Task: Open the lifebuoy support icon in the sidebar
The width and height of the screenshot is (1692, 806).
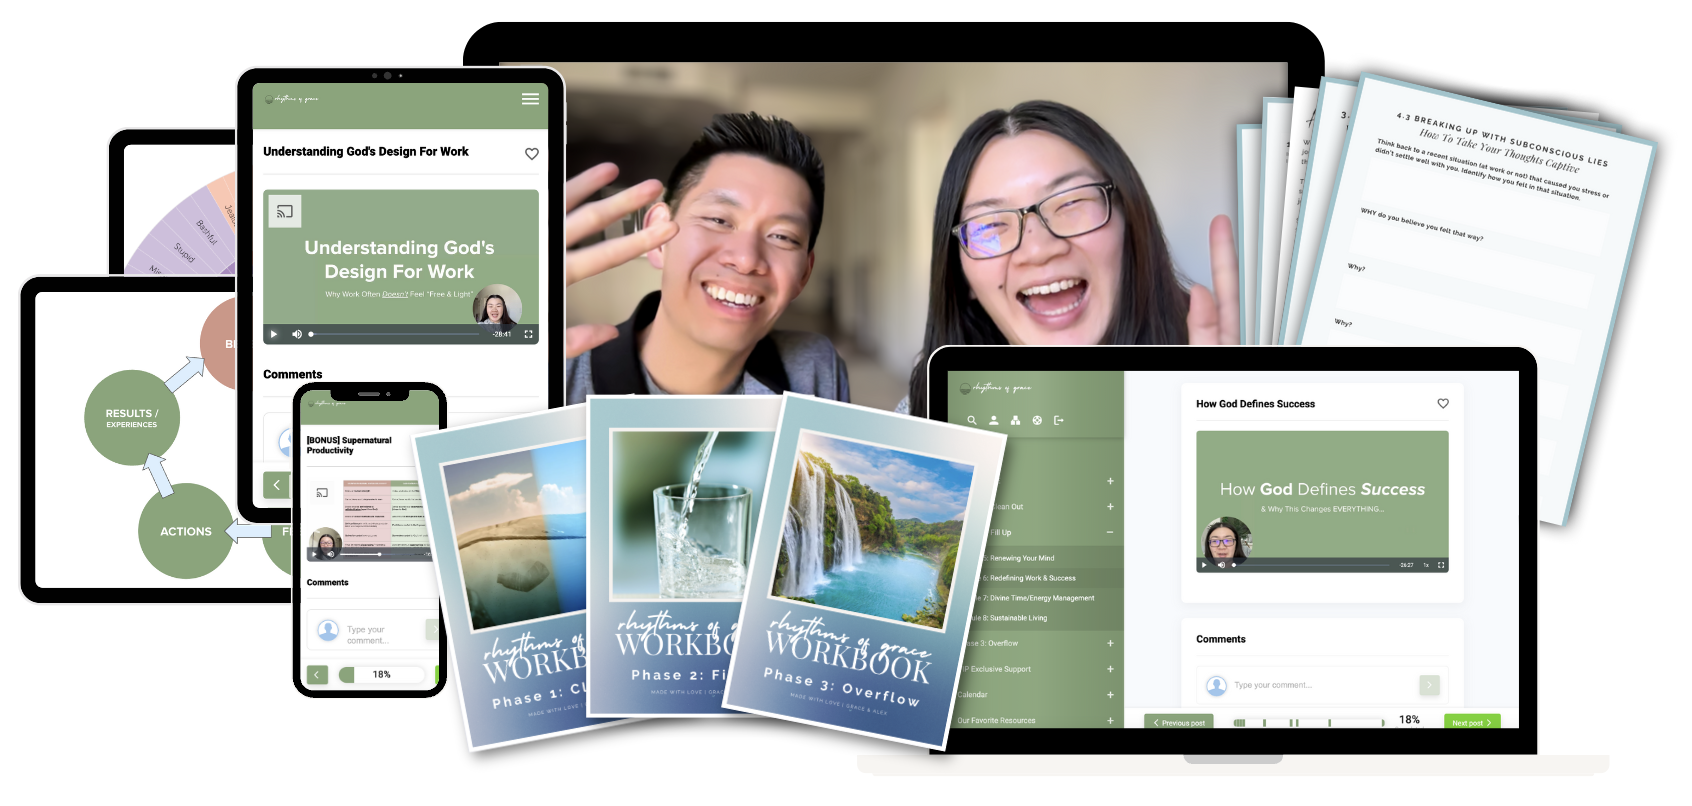Action: pyautogui.click(x=1037, y=421)
